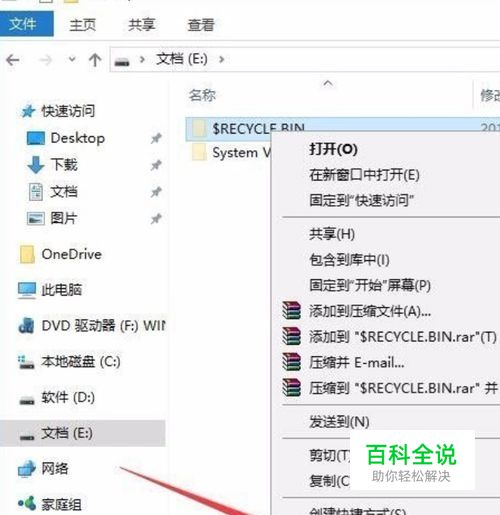Switch to the 查看 ribbon tab

(201, 25)
